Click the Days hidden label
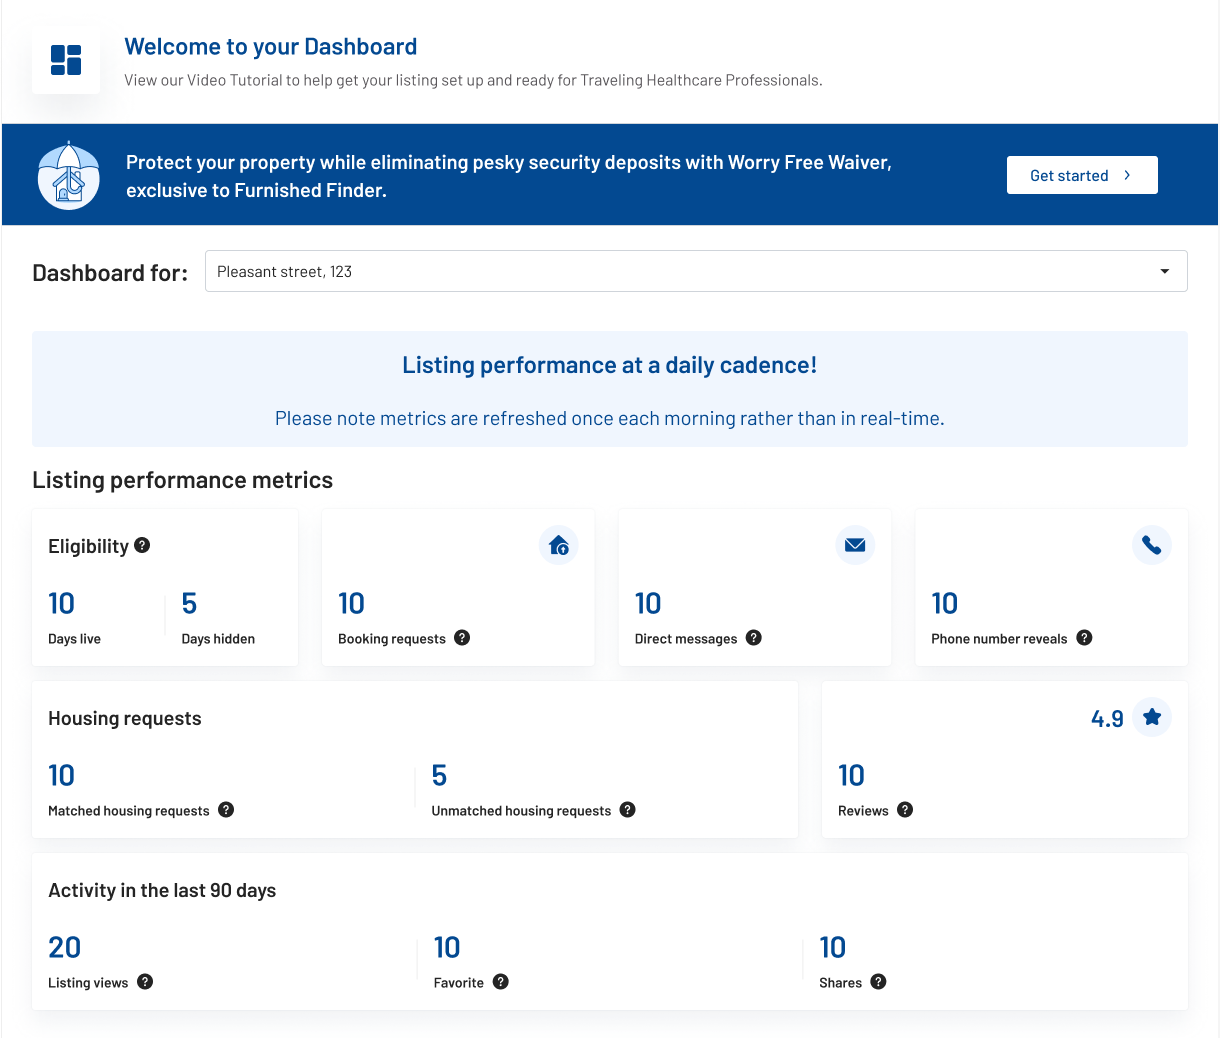The image size is (1220, 1038). click(x=218, y=639)
